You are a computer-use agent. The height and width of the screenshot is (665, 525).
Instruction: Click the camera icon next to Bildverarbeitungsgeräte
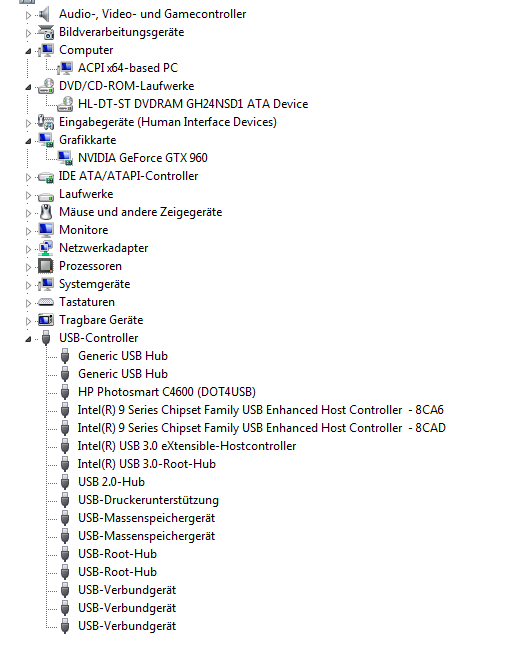click(x=46, y=32)
